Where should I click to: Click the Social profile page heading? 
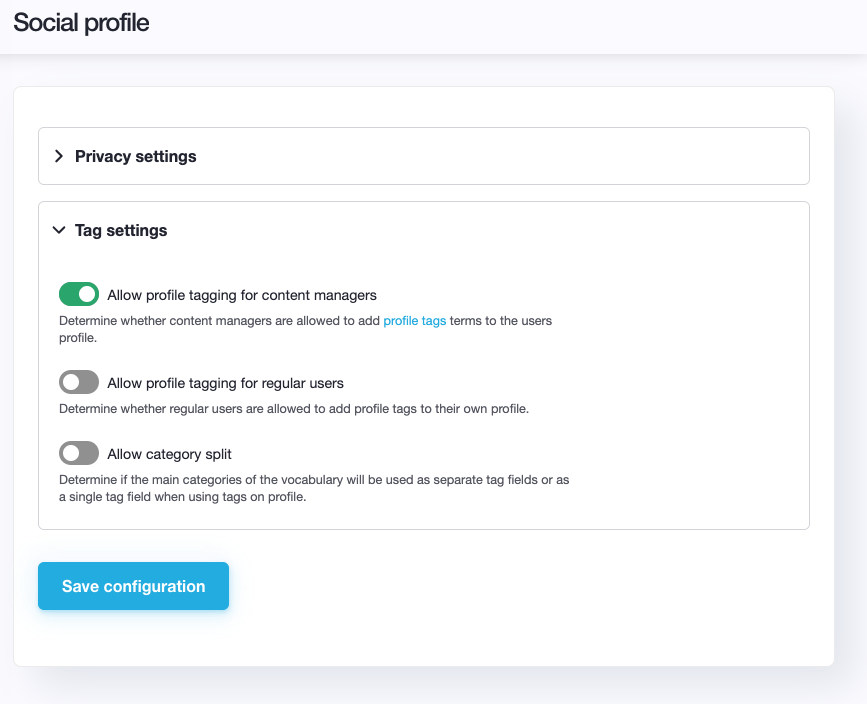tap(81, 23)
